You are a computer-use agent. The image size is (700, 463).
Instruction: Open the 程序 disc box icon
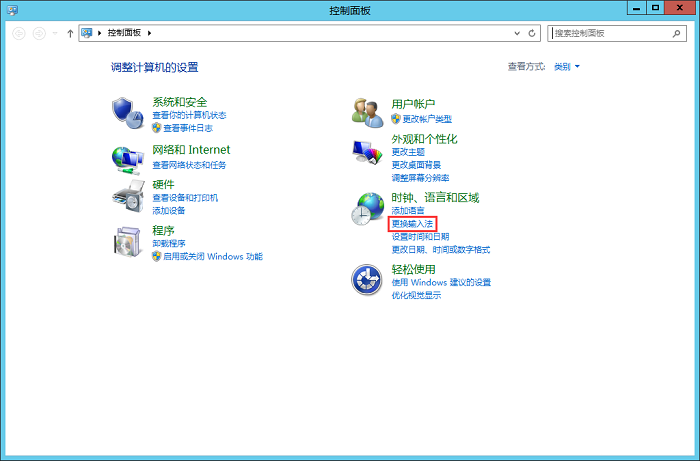point(129,242)
